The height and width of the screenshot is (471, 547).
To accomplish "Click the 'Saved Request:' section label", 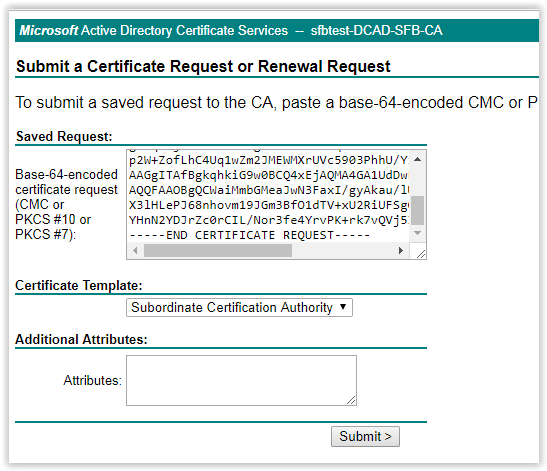I will click(x=64, y=136).
